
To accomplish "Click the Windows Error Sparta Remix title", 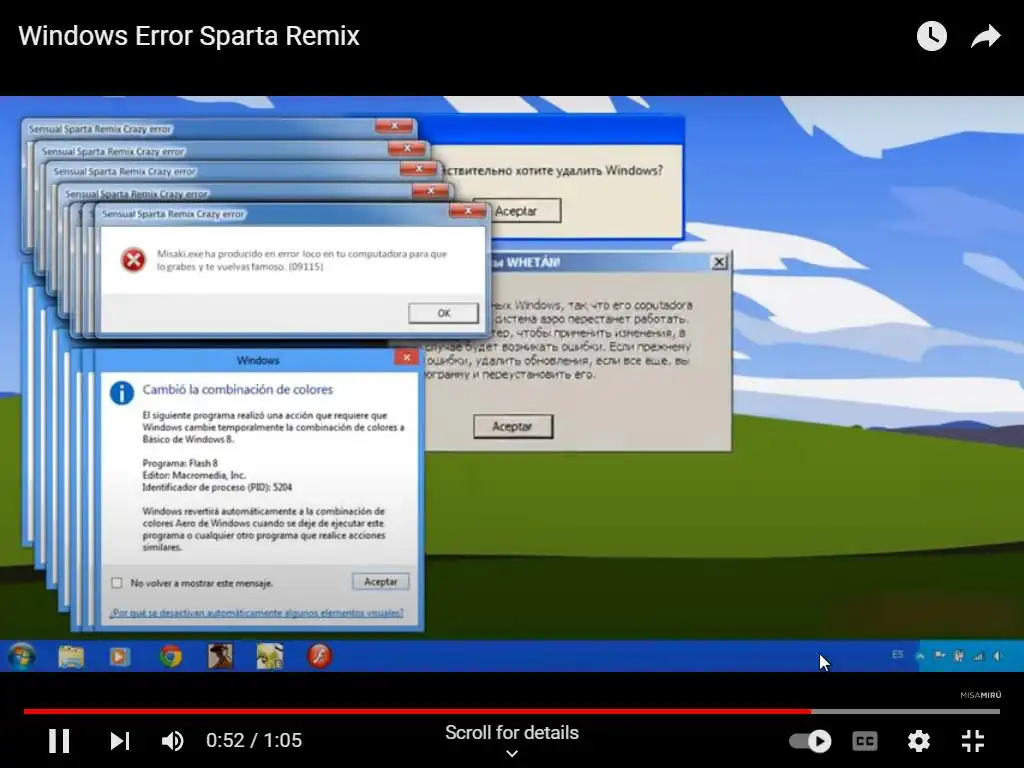I will pyautogui.click(x=189, y=36).
